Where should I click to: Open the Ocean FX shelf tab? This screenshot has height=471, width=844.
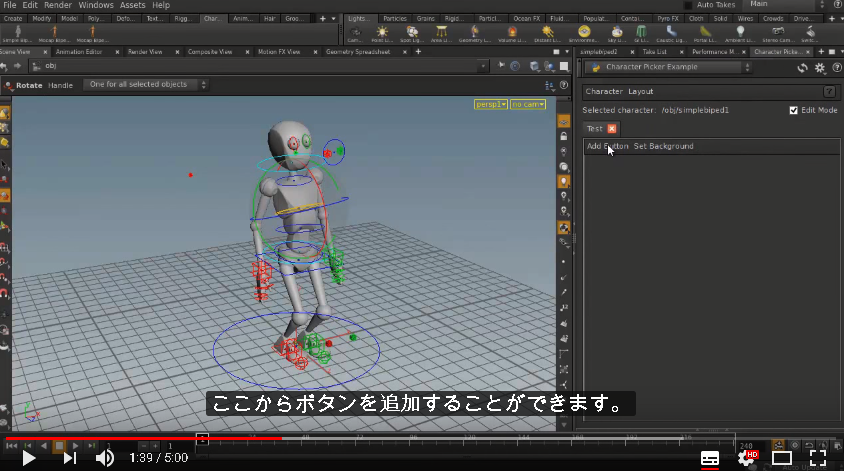click(526, 18)
